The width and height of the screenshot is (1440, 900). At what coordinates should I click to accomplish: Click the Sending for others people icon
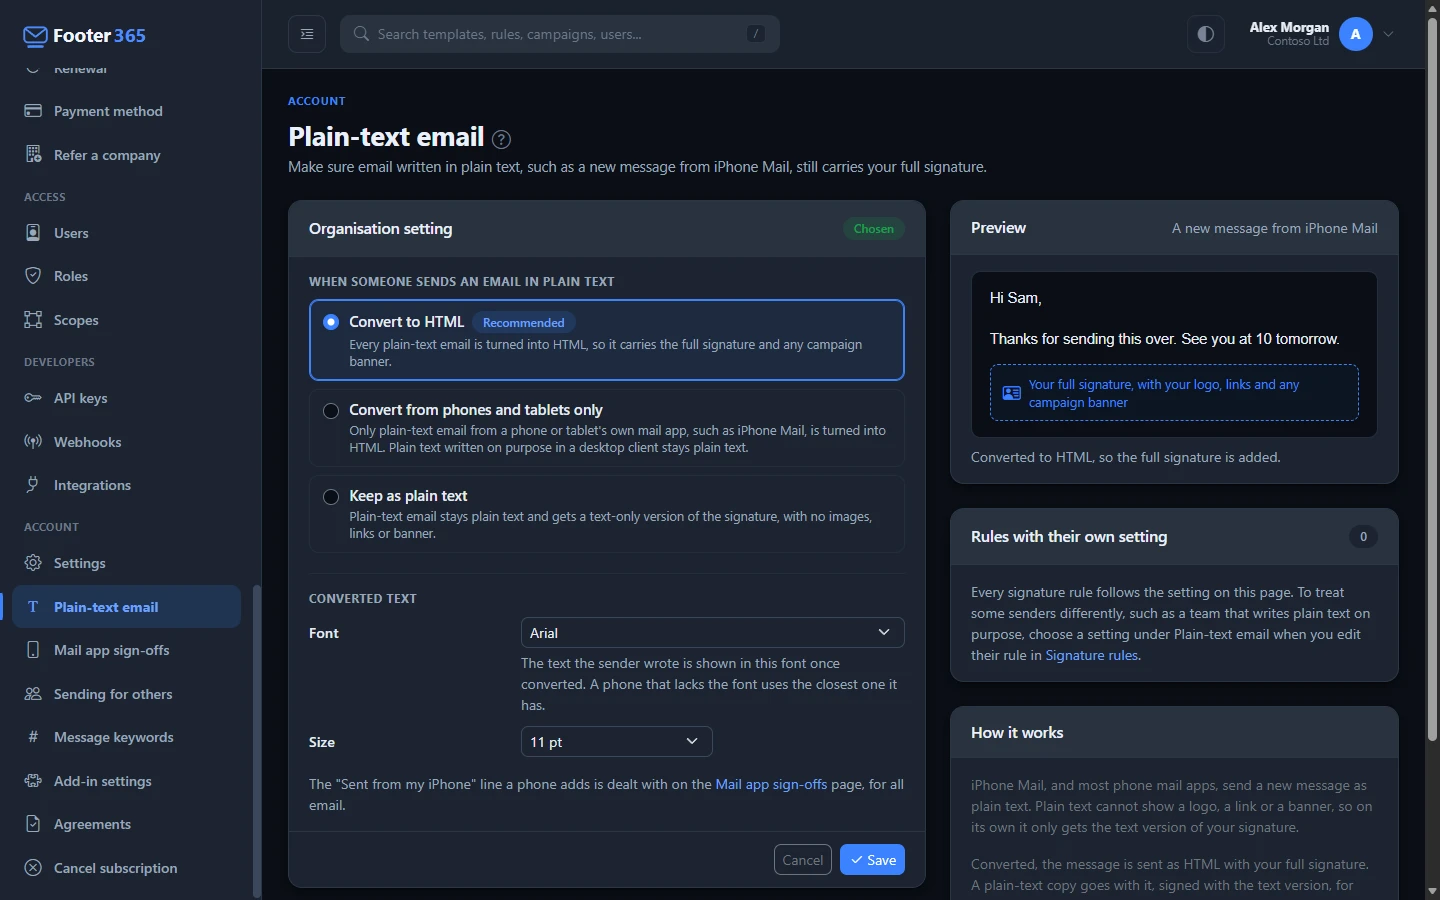(33, 694)
